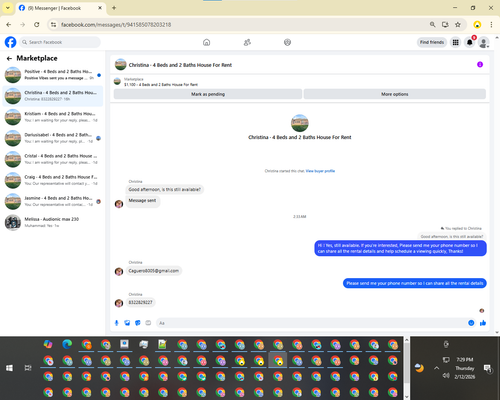Open the Cristal - 4 Beds conversation
This screenshot has width=500, height=400.
53,159
